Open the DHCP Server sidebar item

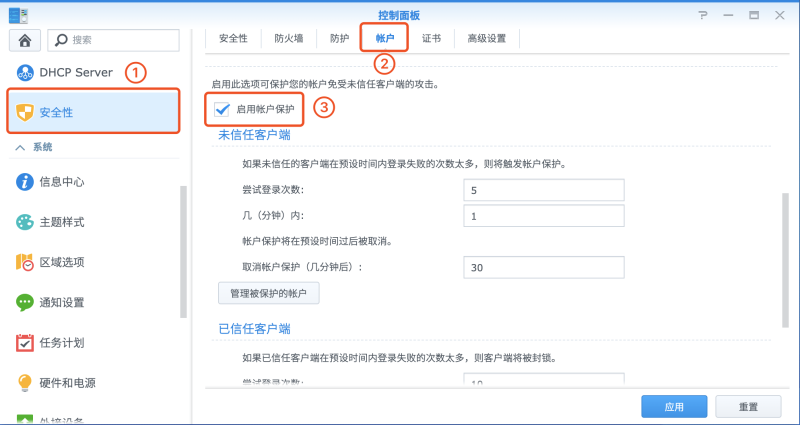pos(65,72)
